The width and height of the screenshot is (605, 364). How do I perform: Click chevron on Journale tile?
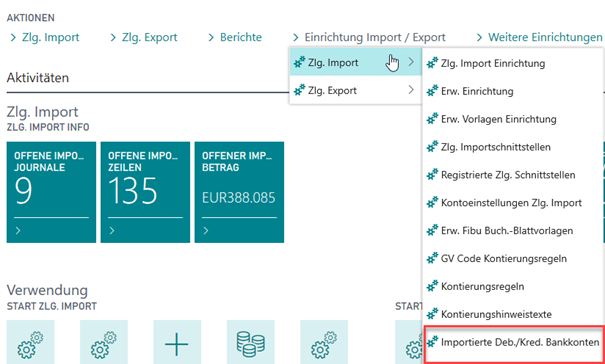pyautogui.click(x=18, y=231)
